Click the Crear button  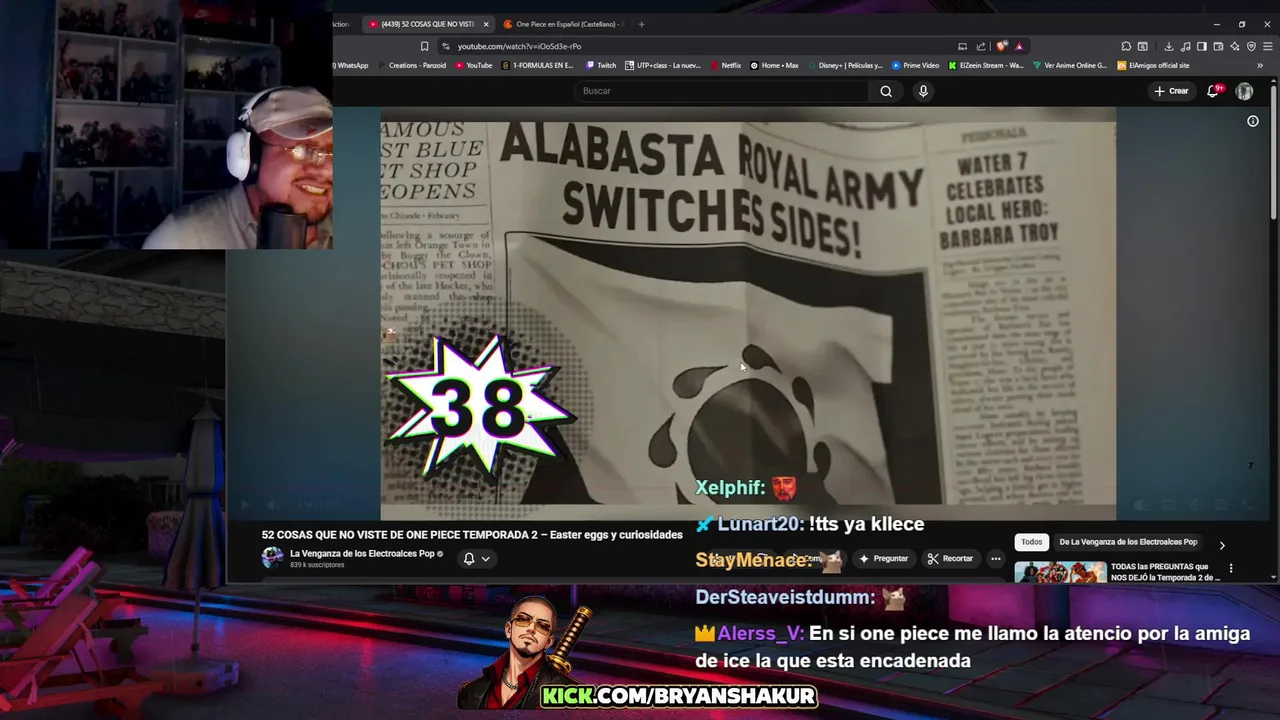1172,91
